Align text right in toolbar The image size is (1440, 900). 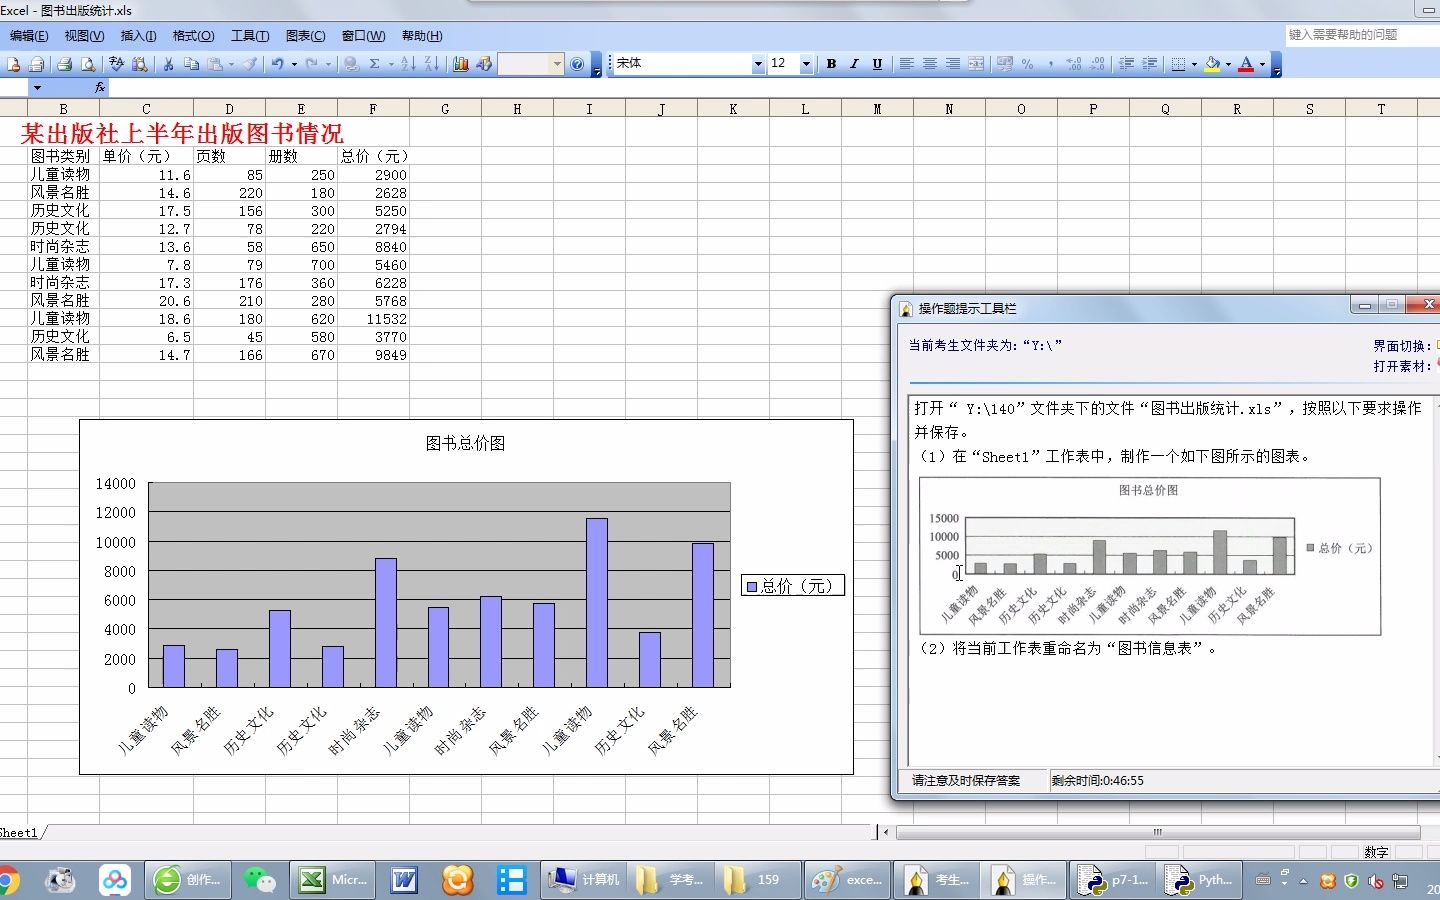tap(953, 64)
